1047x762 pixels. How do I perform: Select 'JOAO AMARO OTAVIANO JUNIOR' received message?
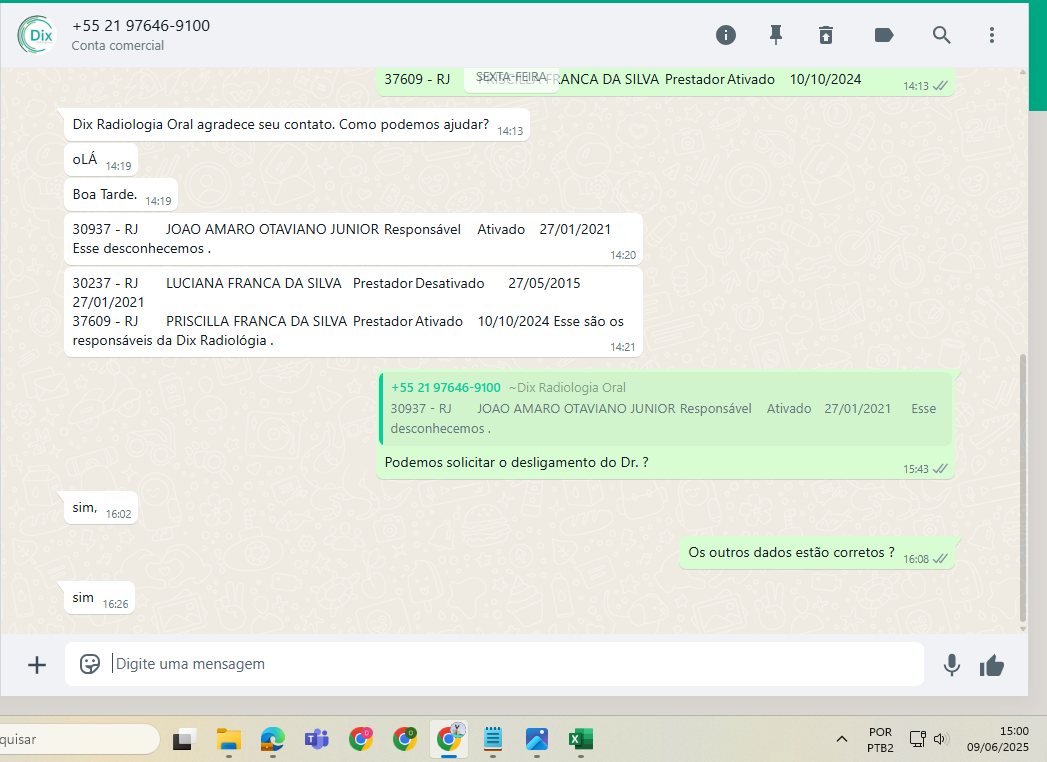coord(353,239)
